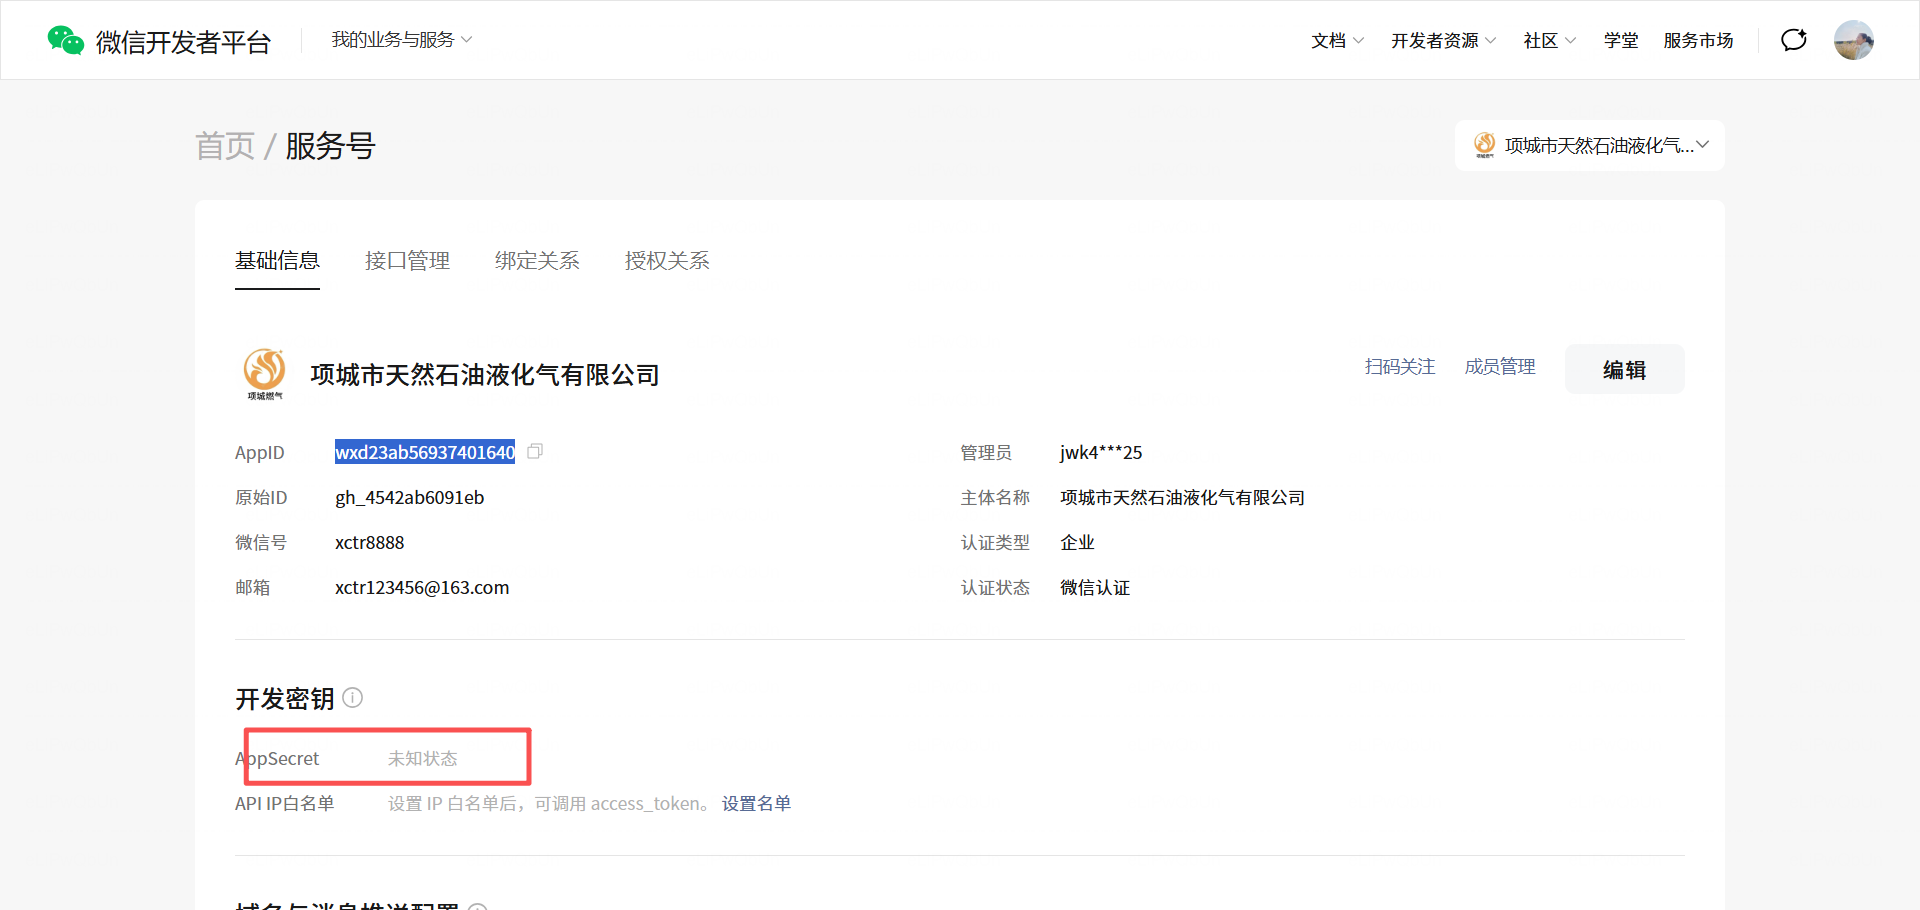Click the AppSecret field label
This screenshot has height=910, width=1920.
[277, 759]
